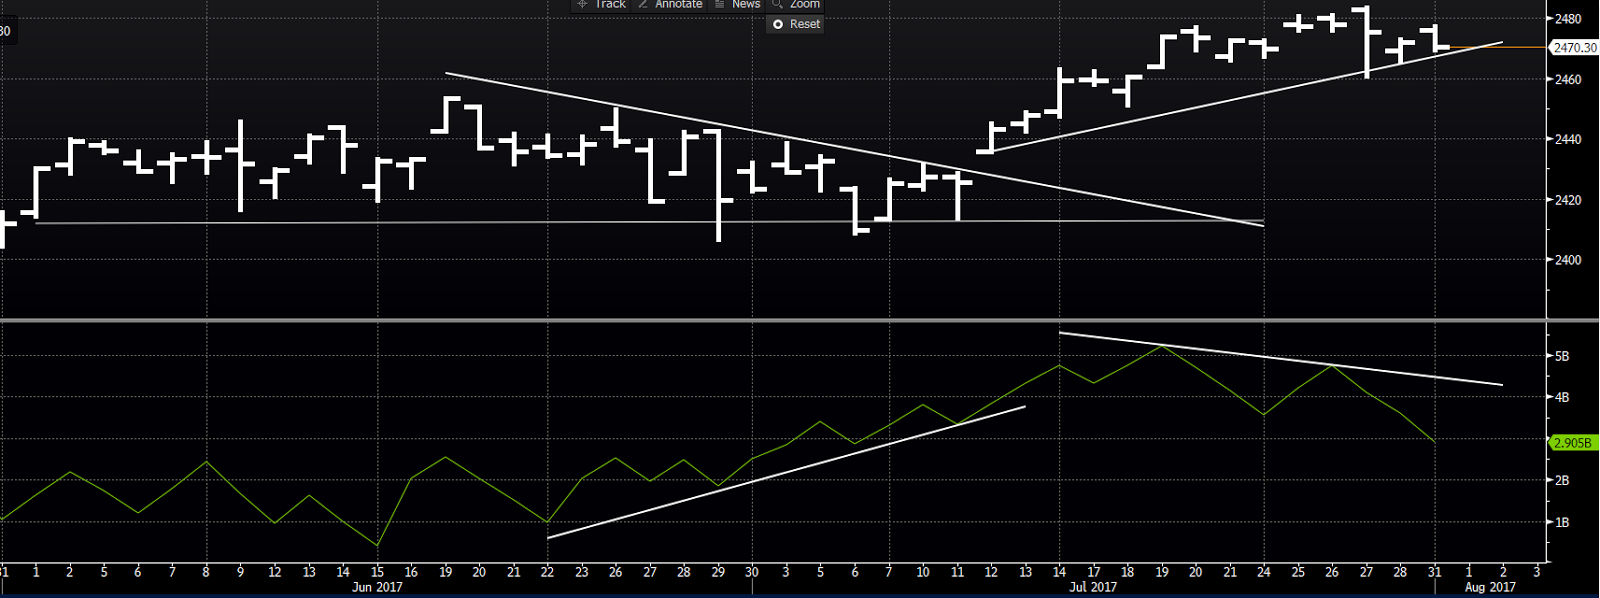Click the June 9 date label
The width and height of the screenshot is (1600, 598).
pyautogui.click(x=240, y=572)
